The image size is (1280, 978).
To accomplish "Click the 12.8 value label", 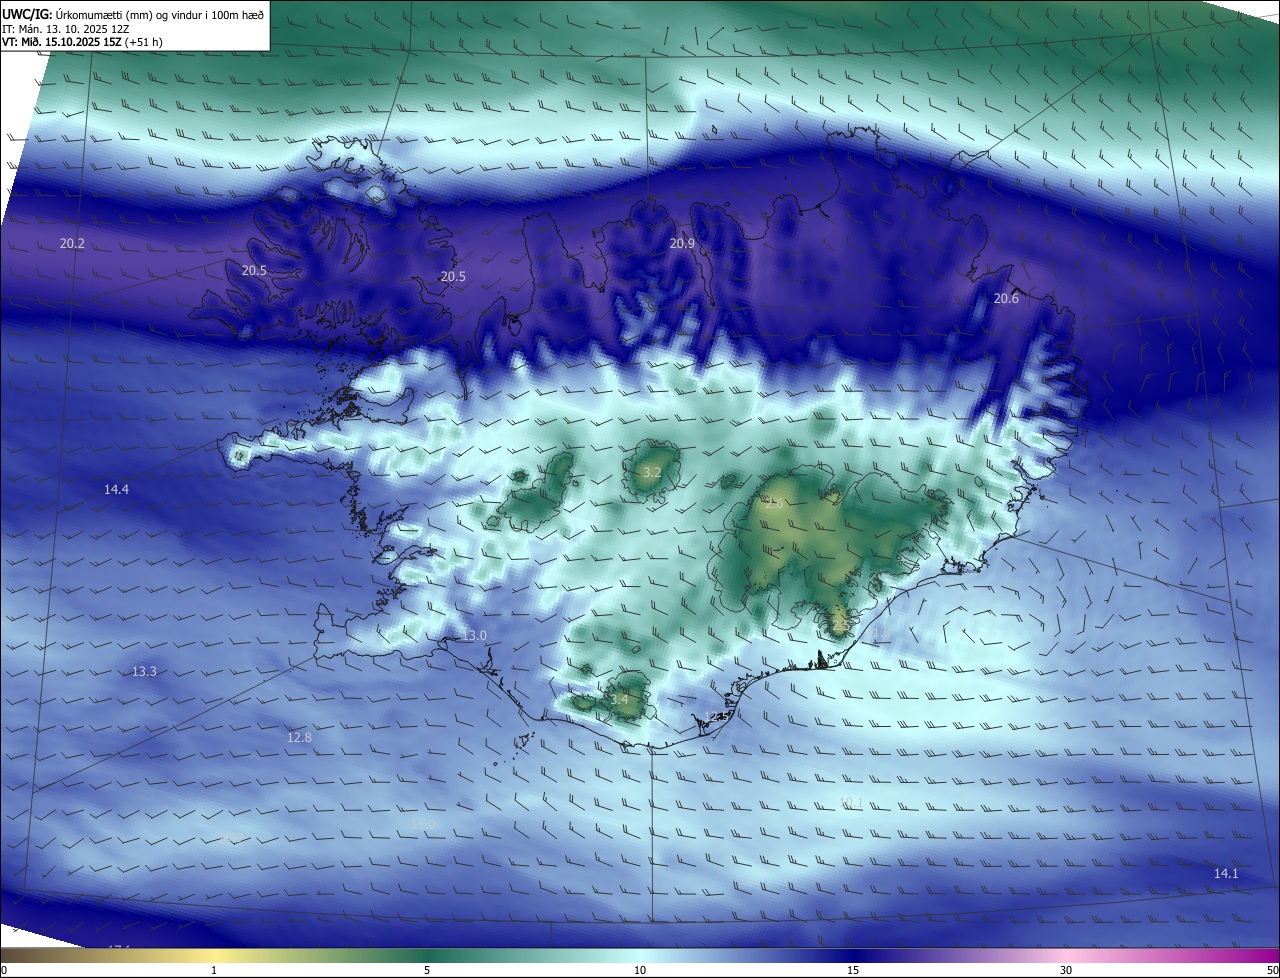I will pyautogui.click(x=299, y=738).
